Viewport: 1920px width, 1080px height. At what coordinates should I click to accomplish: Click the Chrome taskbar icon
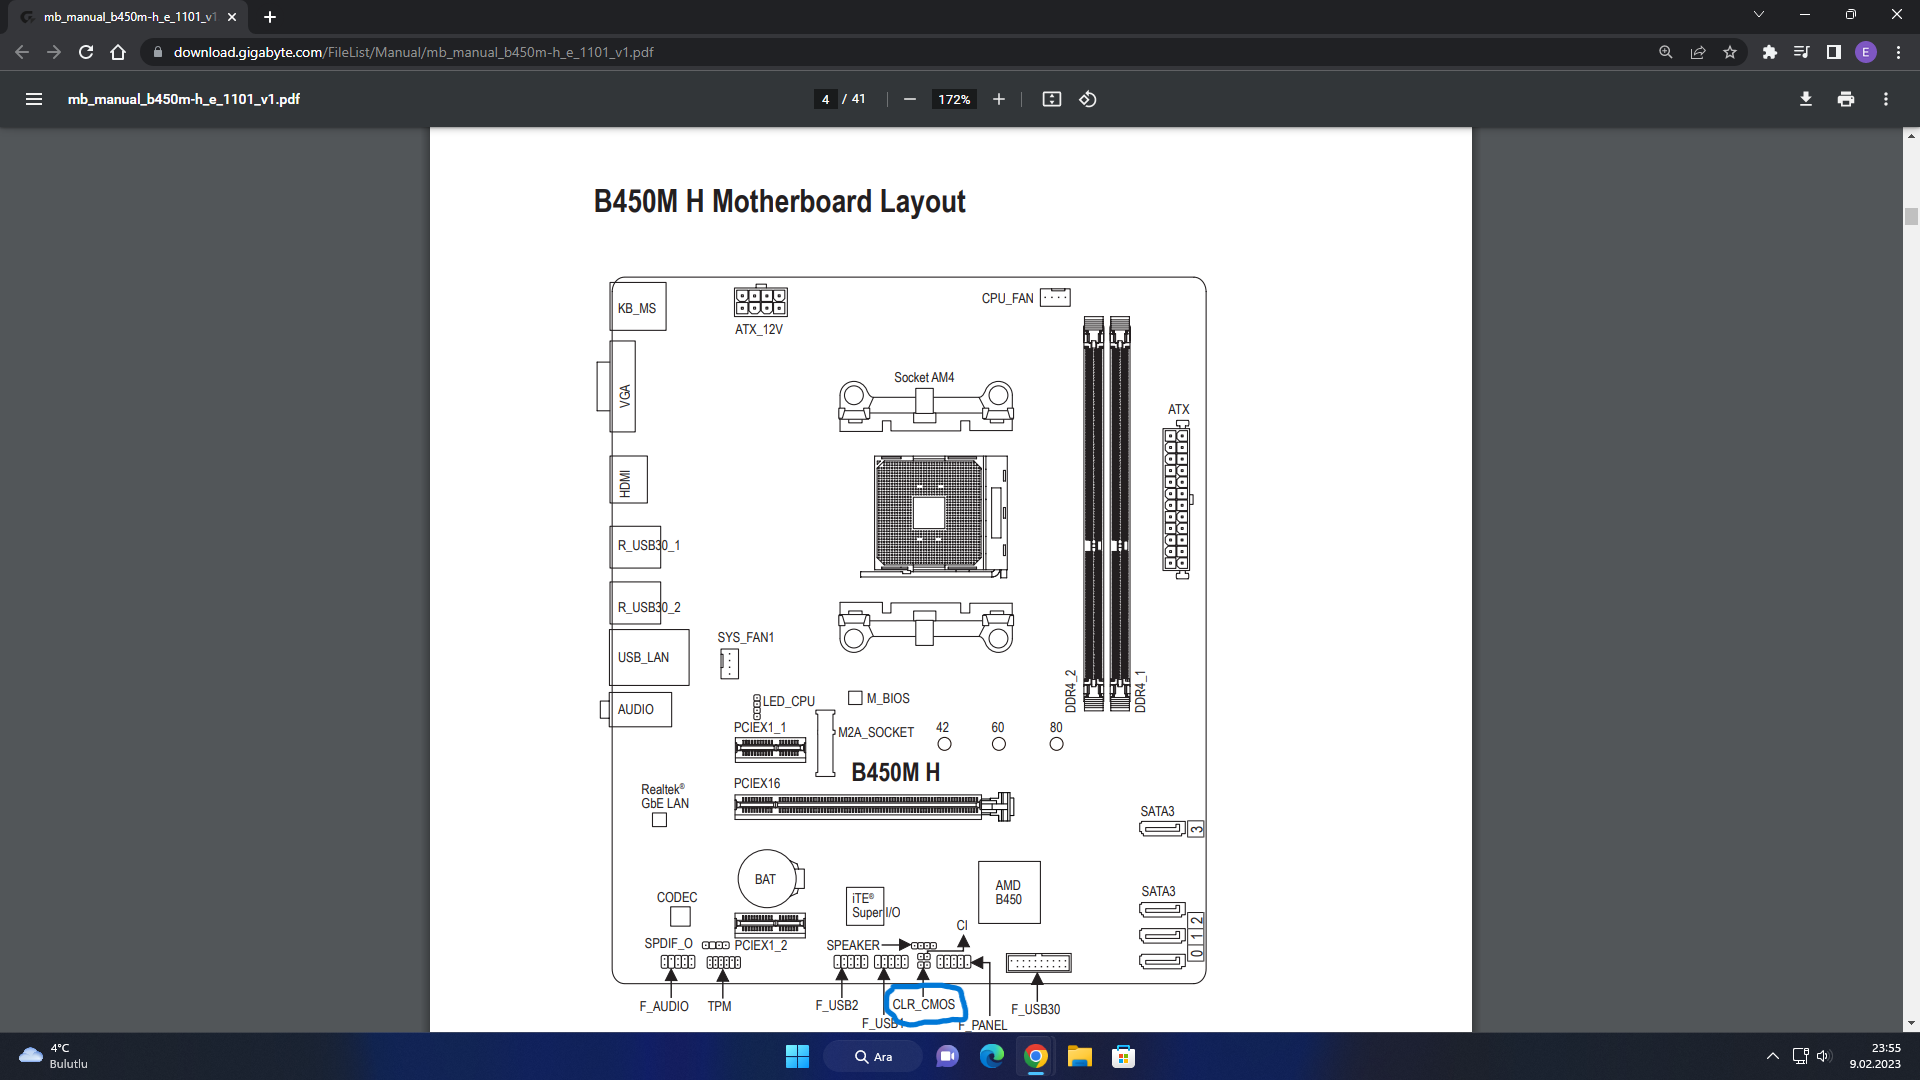point(1035,1056)
